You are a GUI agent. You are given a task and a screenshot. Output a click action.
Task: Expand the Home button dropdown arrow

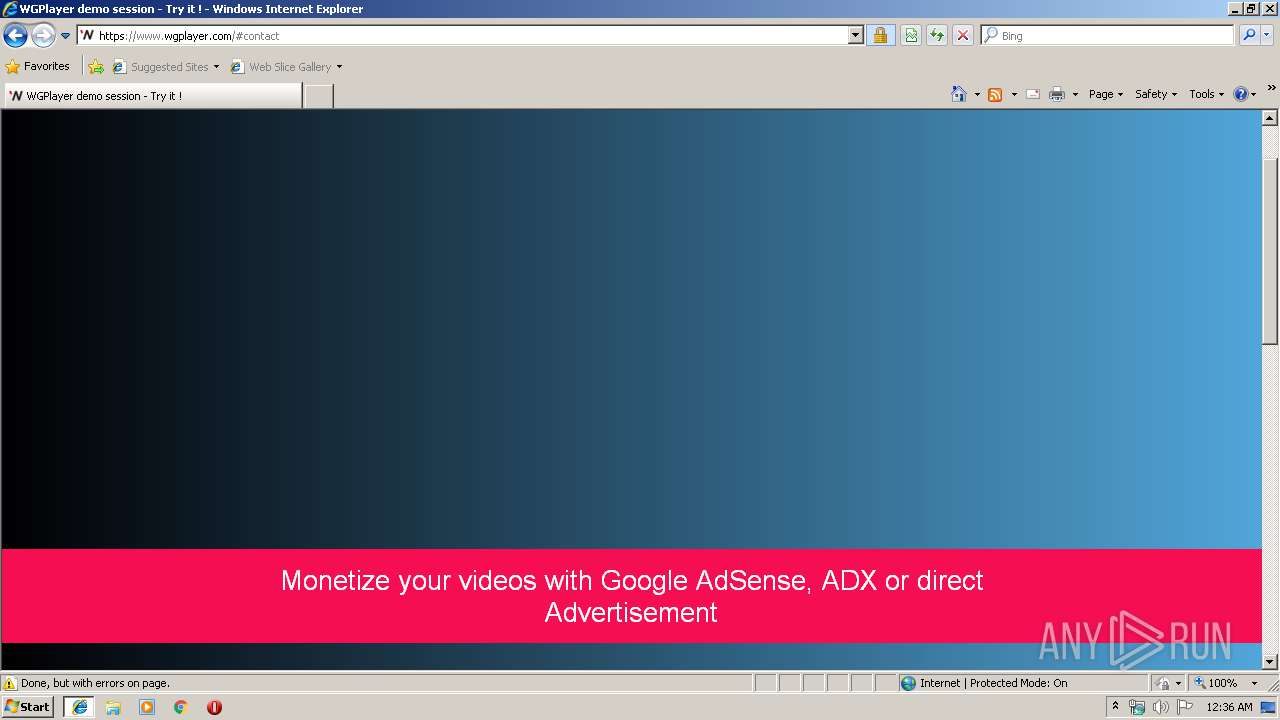[977, 94]
